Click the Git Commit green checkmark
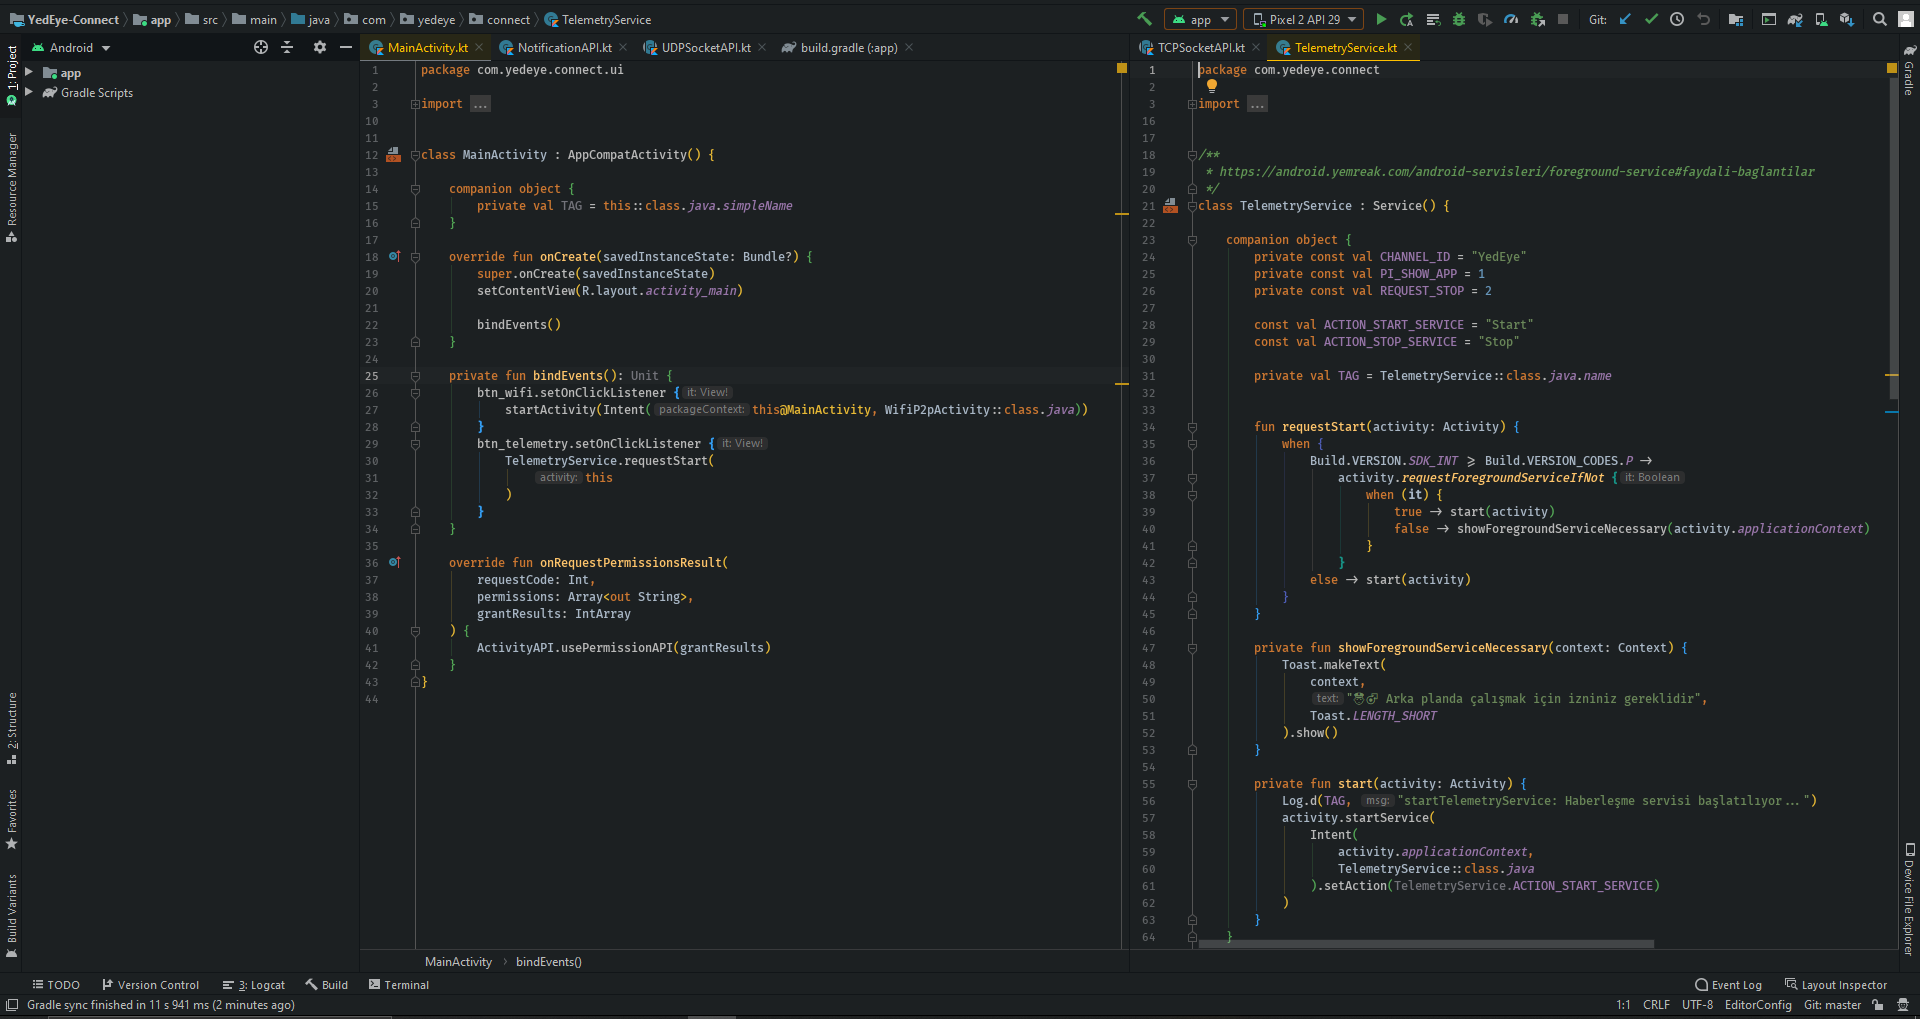 (1651, 19)
